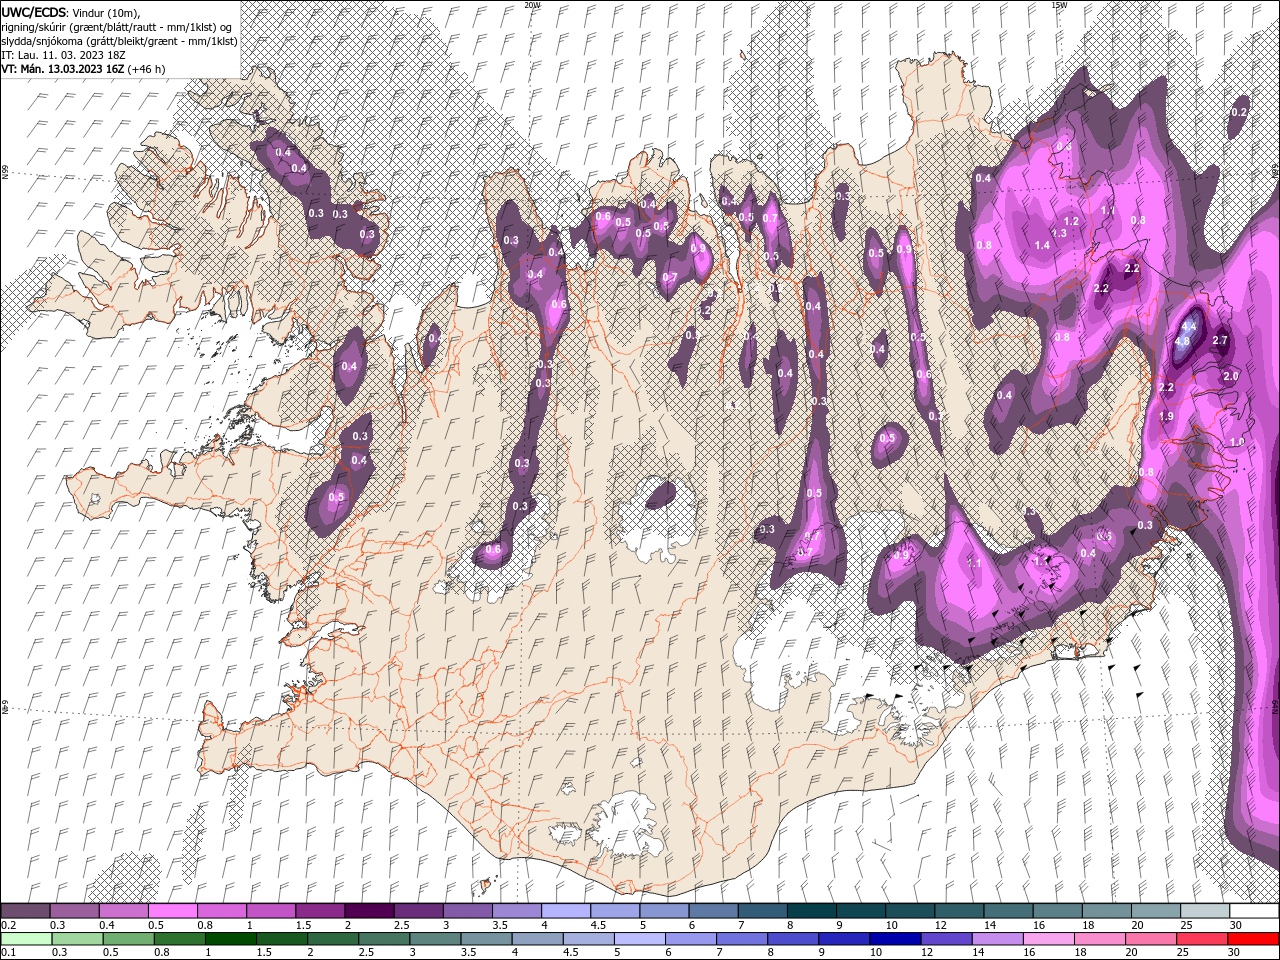Click the '0.1' label in the rain legend
1280x960 pixels.
(x=8, y=952)
